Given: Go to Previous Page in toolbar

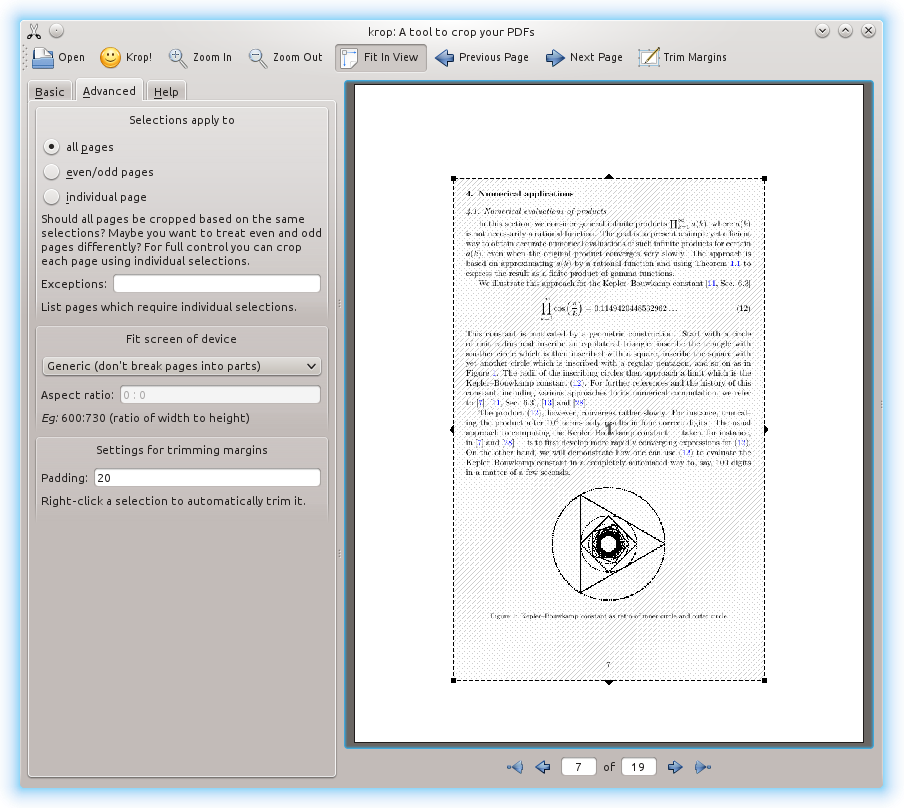Looking at the screenshot, I should point(482,58).
